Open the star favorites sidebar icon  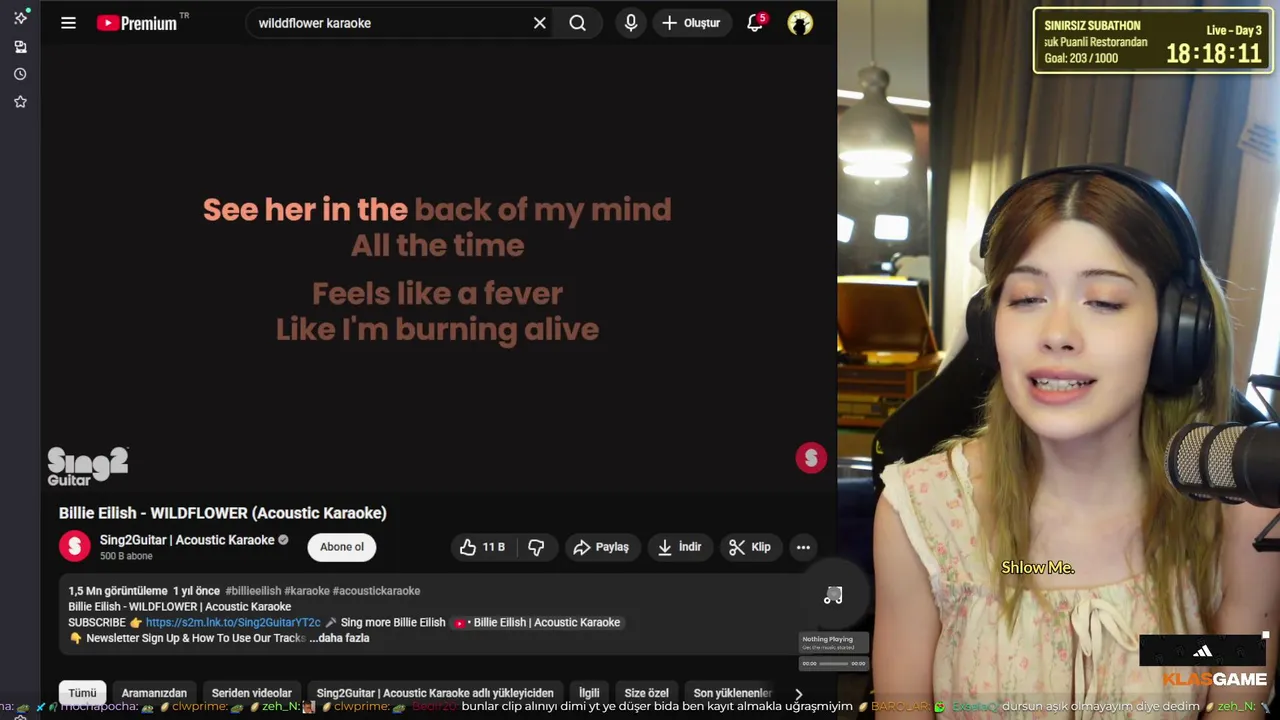click(x=20, y=102)
